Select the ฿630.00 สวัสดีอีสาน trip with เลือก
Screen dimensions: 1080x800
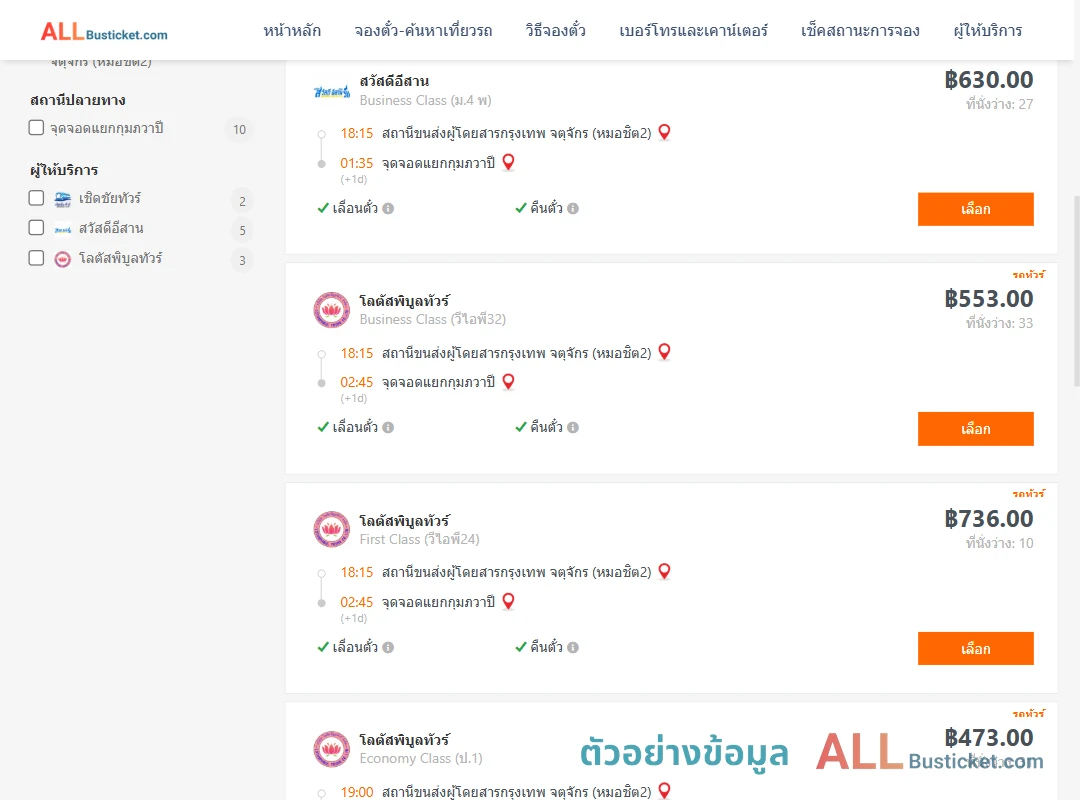pos(975,209)
